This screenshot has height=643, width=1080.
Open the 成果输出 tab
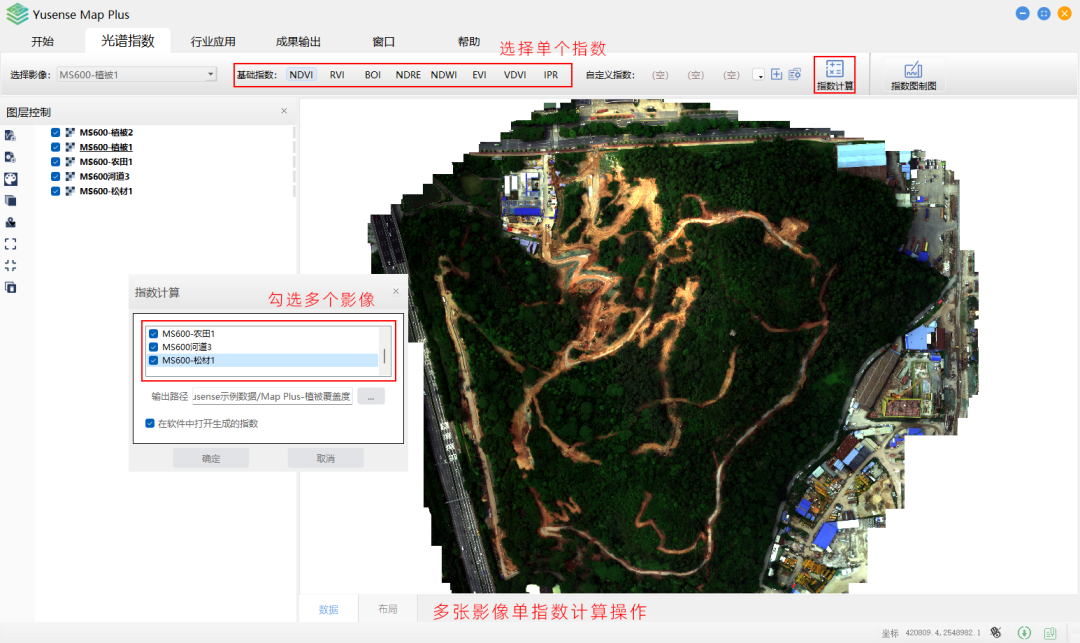coord(299,42)
